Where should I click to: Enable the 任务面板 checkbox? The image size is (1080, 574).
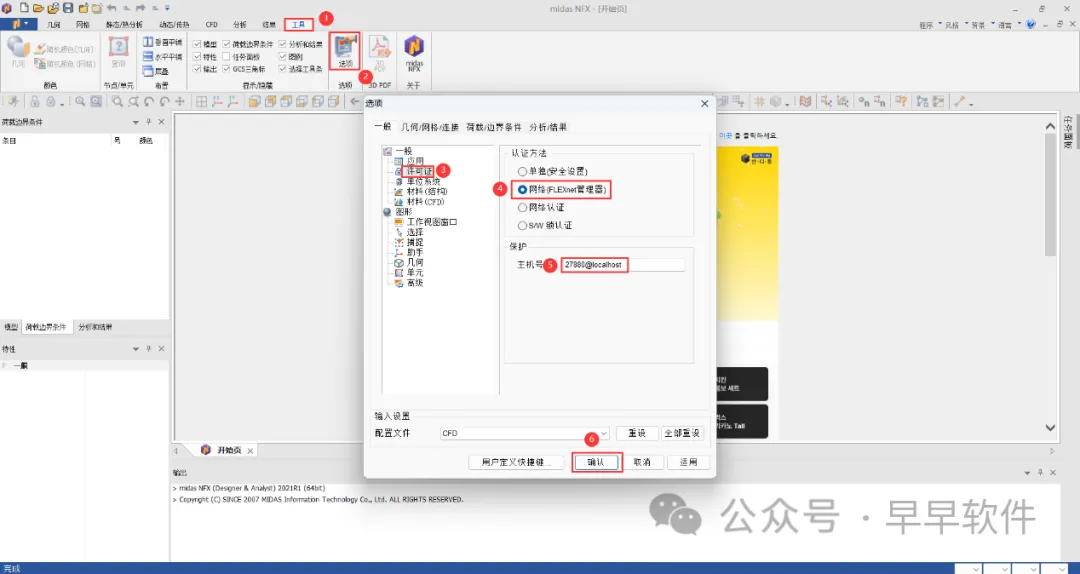click(x=226, y=57)
